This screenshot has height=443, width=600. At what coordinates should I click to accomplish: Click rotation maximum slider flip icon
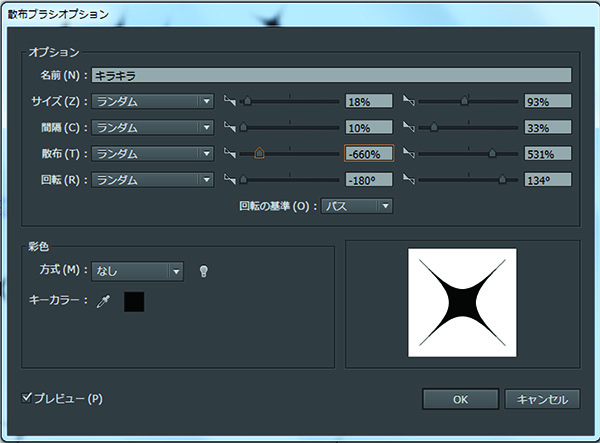pos(409,179)
